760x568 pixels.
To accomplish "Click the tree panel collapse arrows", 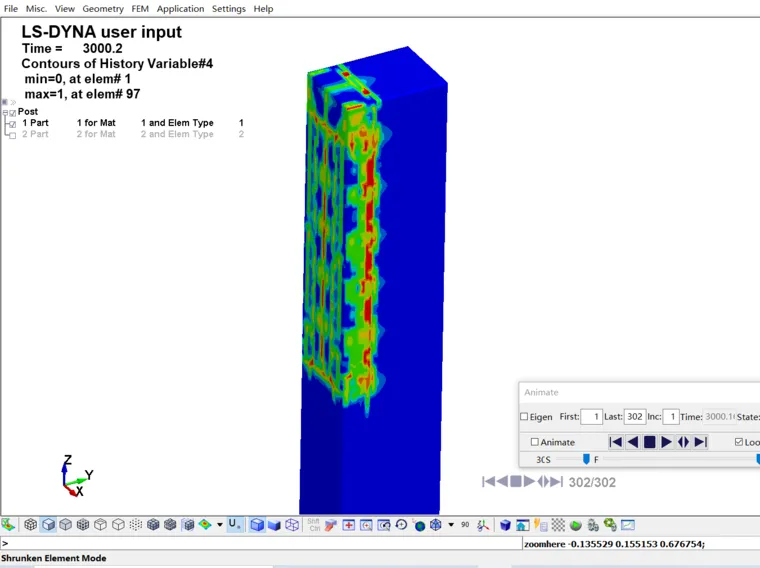I will (x=13, y=102).
